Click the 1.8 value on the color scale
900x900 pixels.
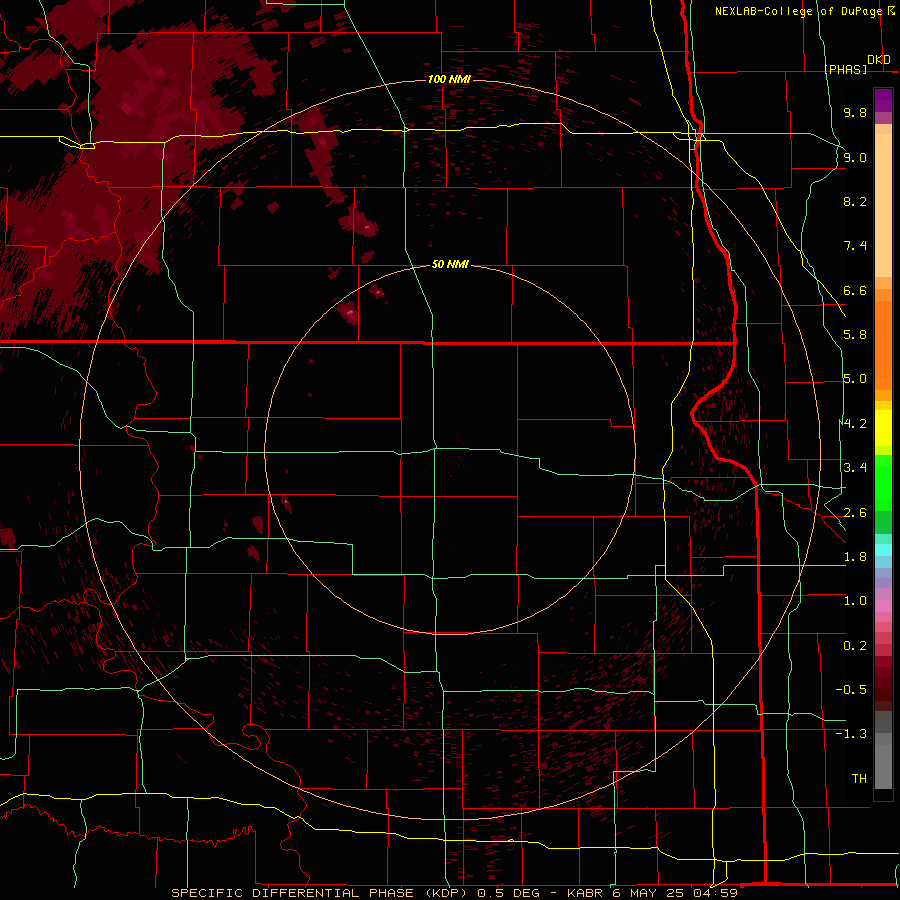855,557
